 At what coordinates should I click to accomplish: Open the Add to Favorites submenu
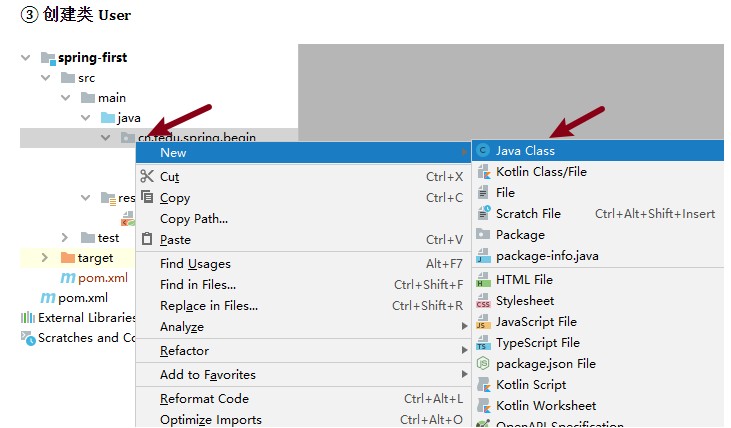click(x=303, y=375)
